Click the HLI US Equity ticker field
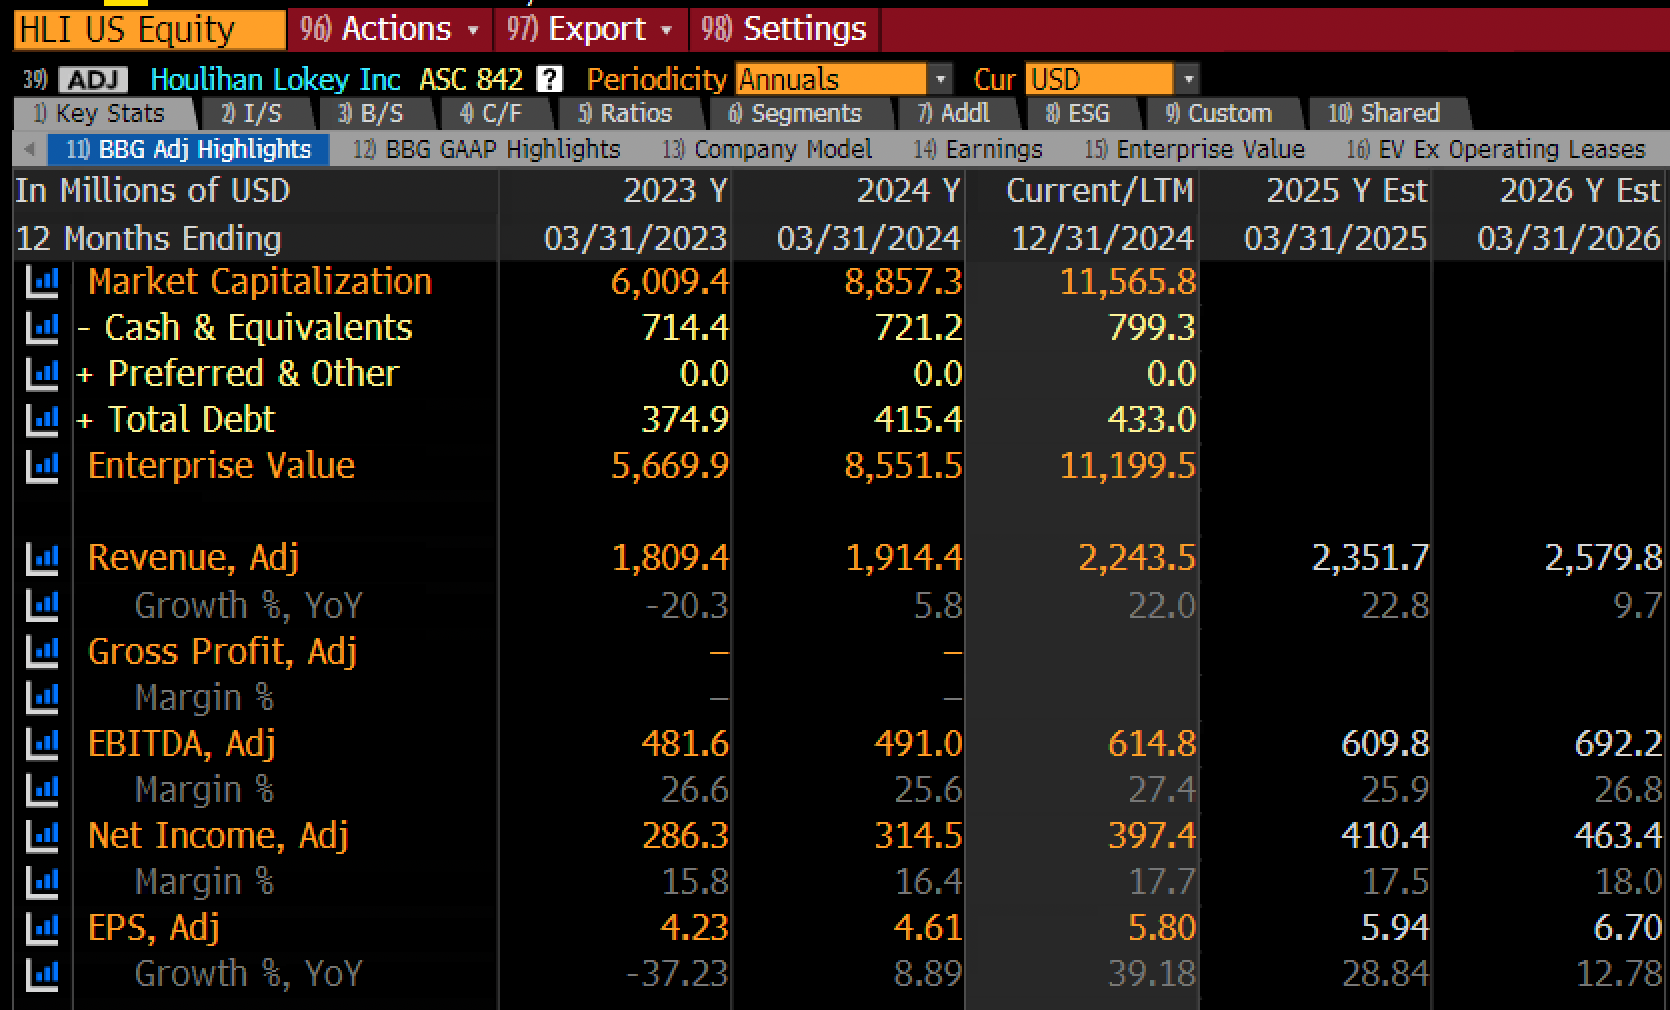Viewport: 1670px width, 1010px height. click(x=150, y=29)
